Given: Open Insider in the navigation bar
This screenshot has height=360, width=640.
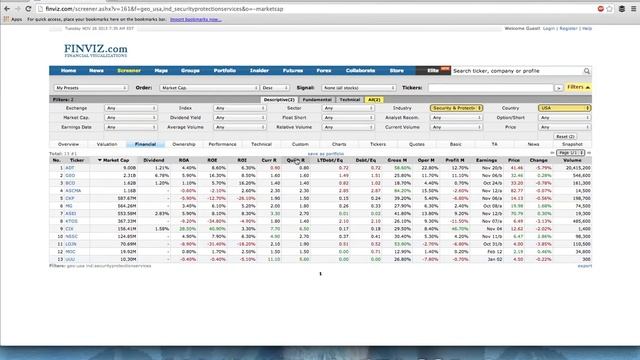Looking at the screenshot, I should click(x=259, y=71).
